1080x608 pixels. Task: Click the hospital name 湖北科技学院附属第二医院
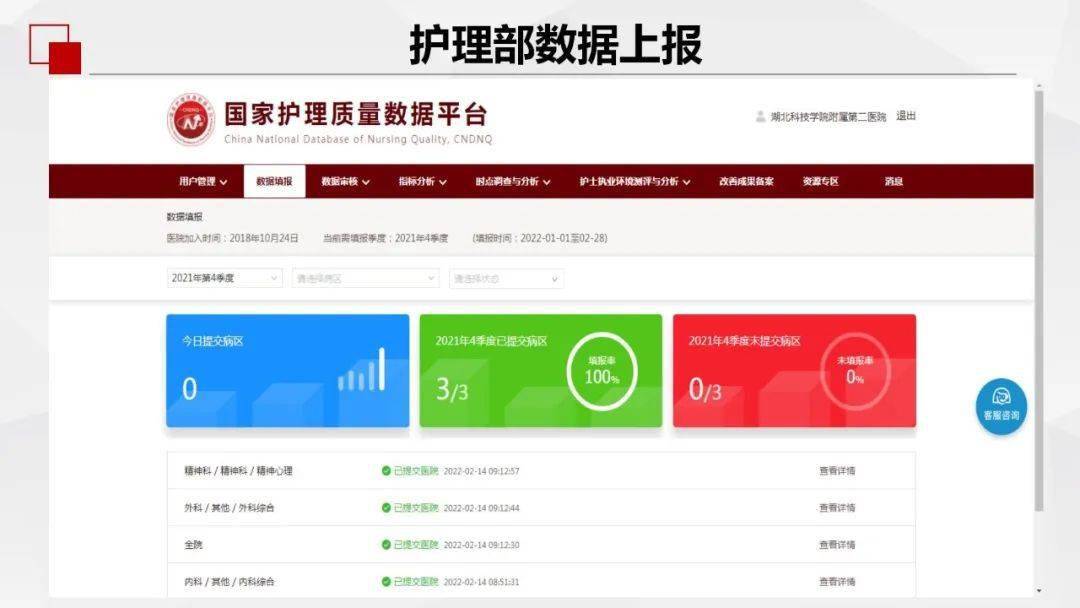pyautogui.click(x=830, y=116)
